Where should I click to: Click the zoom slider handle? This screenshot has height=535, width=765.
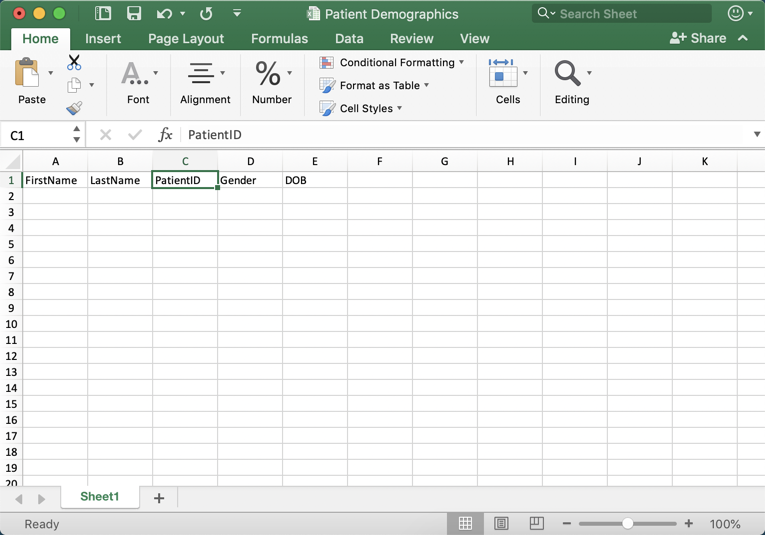click(627, 524)
